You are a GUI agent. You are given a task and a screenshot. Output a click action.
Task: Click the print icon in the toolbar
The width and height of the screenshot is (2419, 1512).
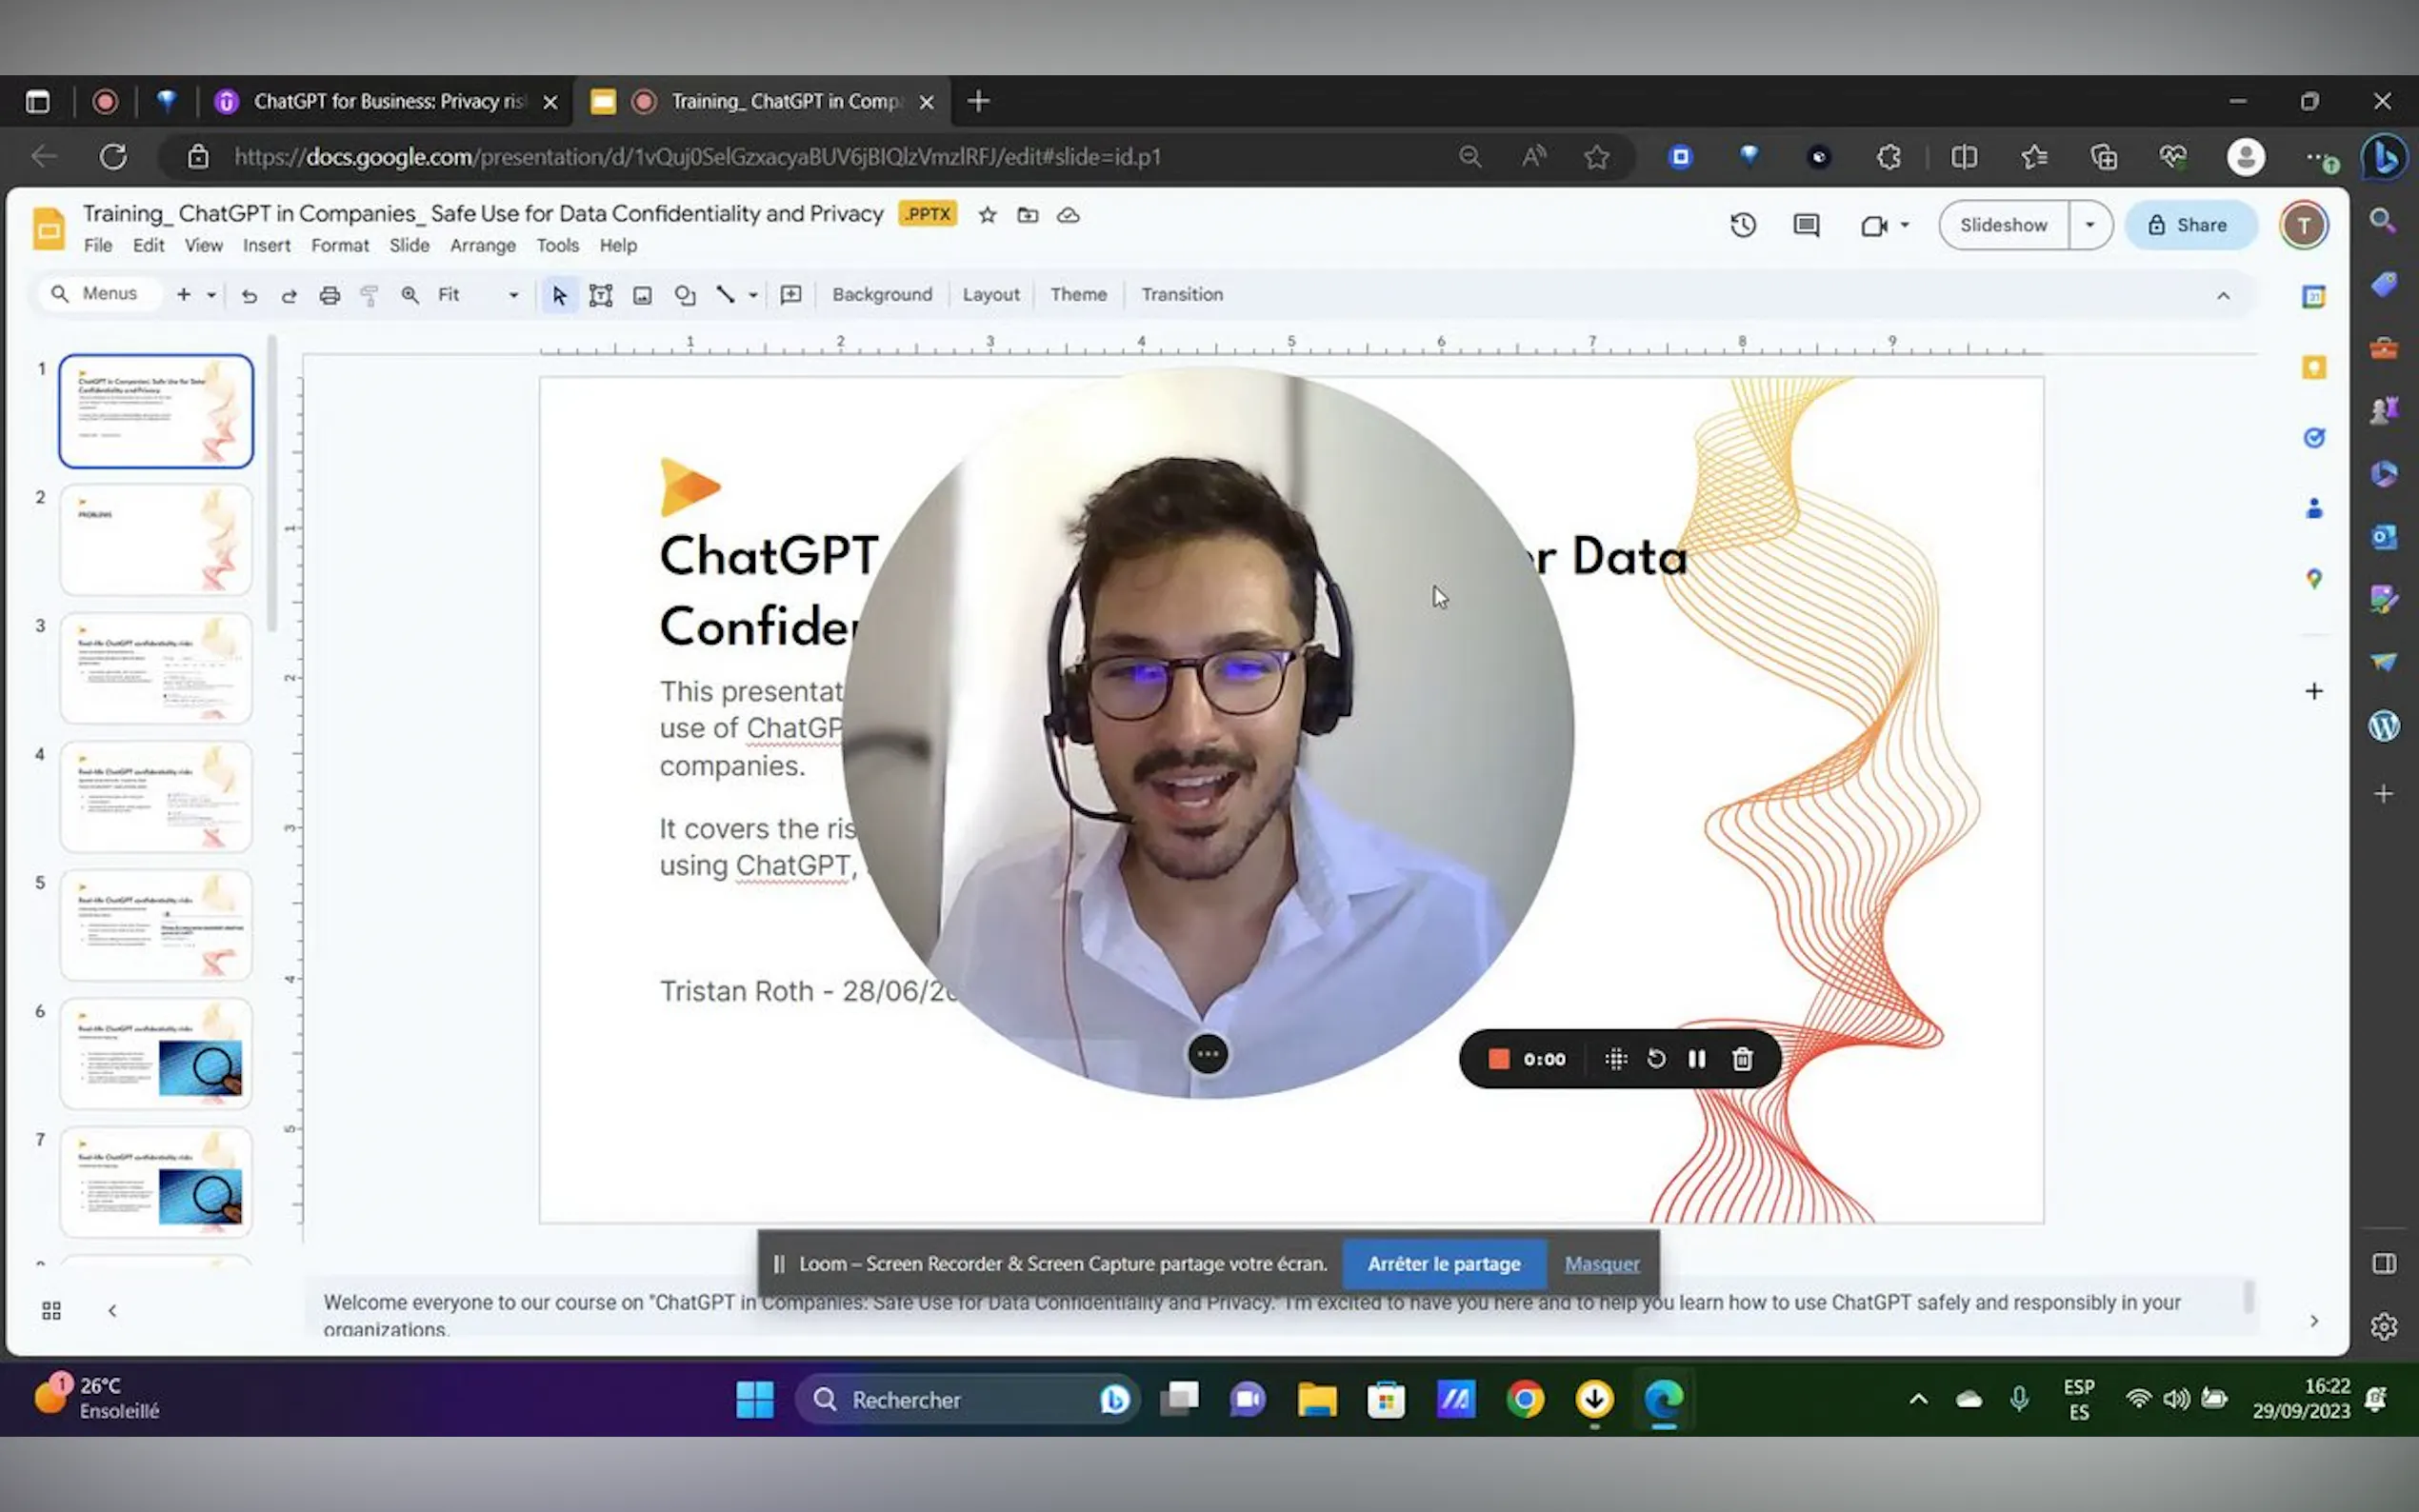pyautogui.click(x=329, y=295)
